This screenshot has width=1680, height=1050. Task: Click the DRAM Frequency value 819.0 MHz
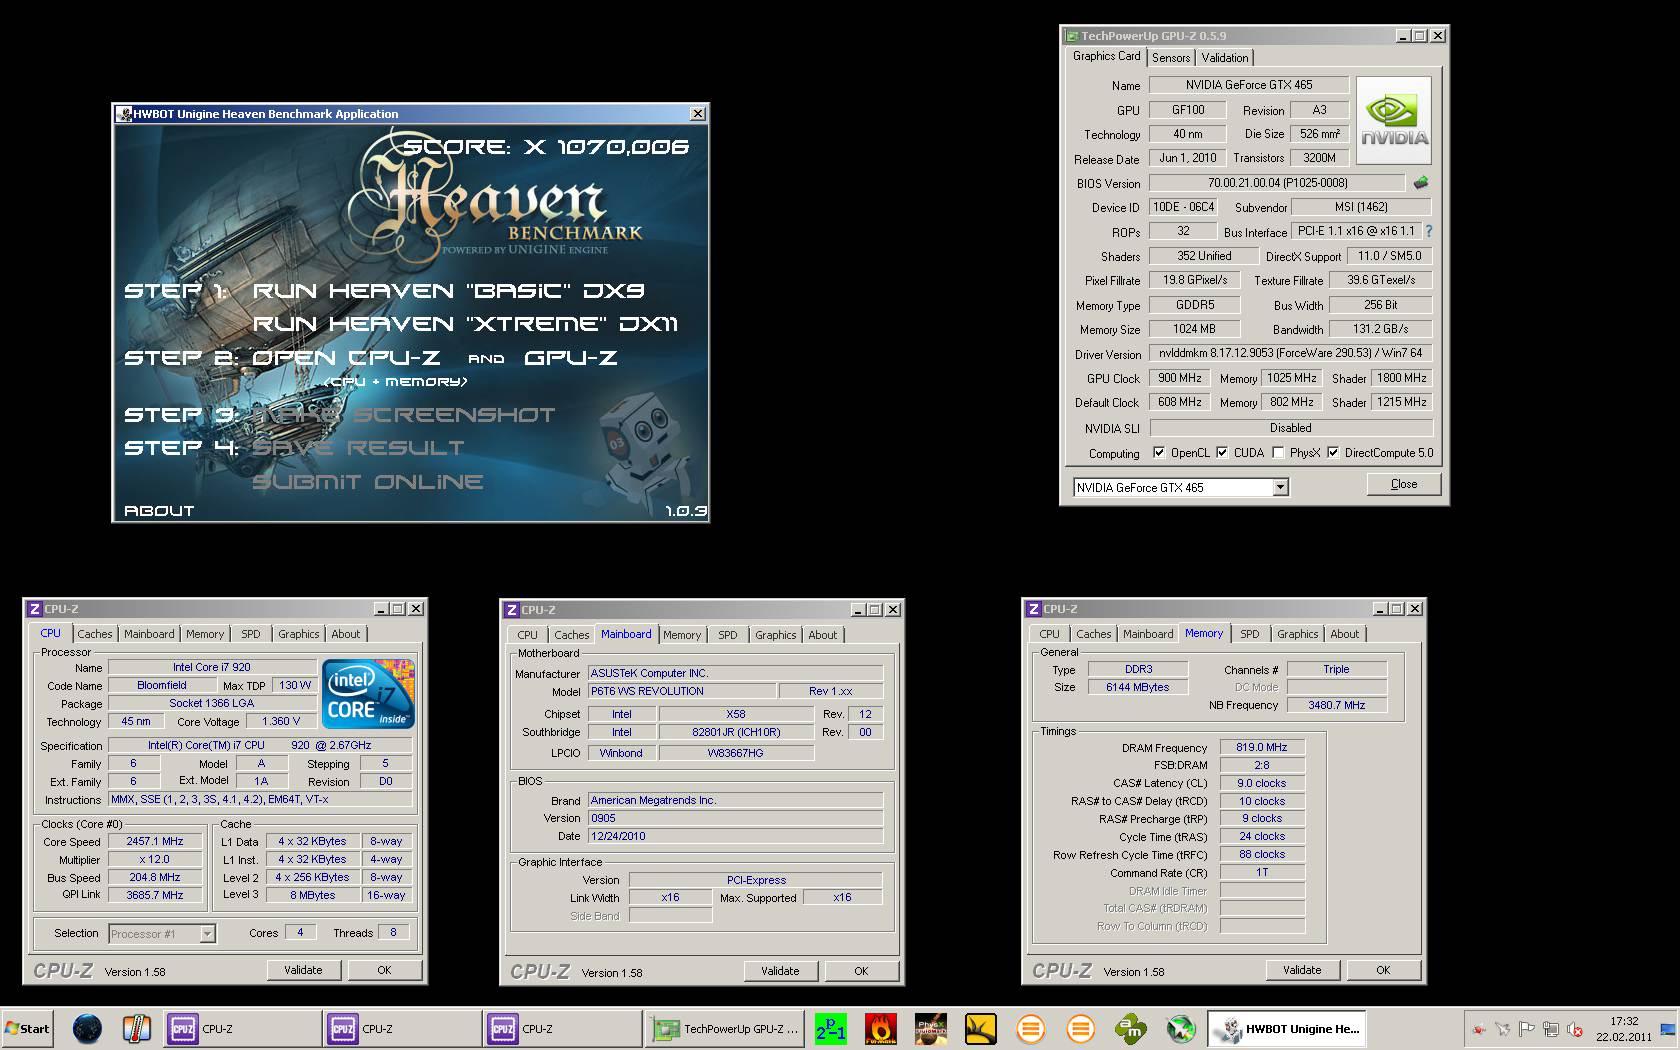click(1262, 748)
